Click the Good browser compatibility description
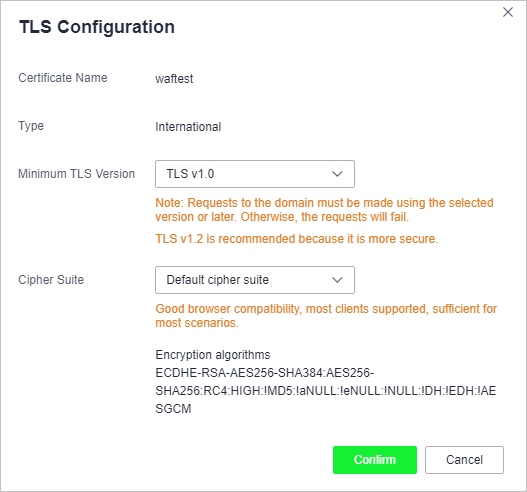Image resolution: width=527 pixels, height=492 pixels. 326,316
